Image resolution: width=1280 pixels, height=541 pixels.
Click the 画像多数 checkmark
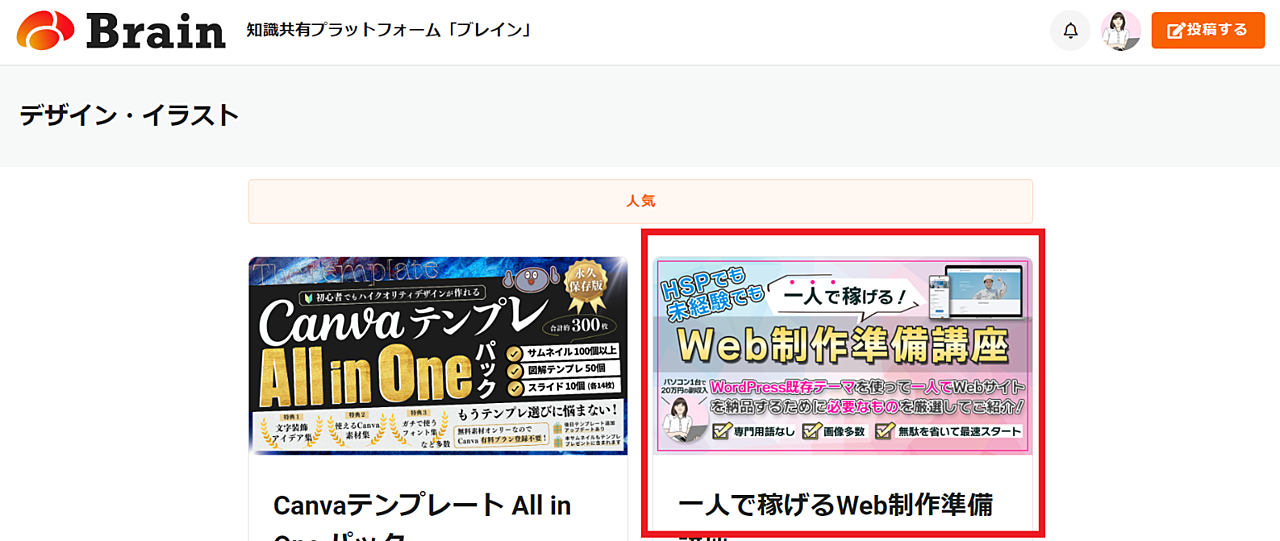tap(812, 431)
